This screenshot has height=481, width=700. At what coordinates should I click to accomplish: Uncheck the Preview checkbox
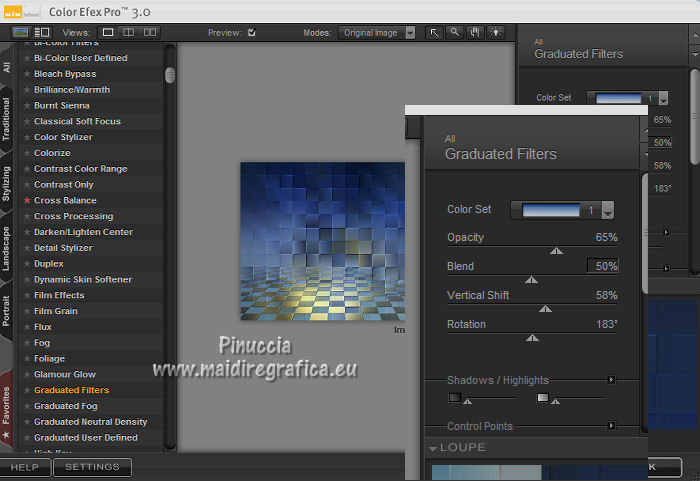tap(252, 33)
